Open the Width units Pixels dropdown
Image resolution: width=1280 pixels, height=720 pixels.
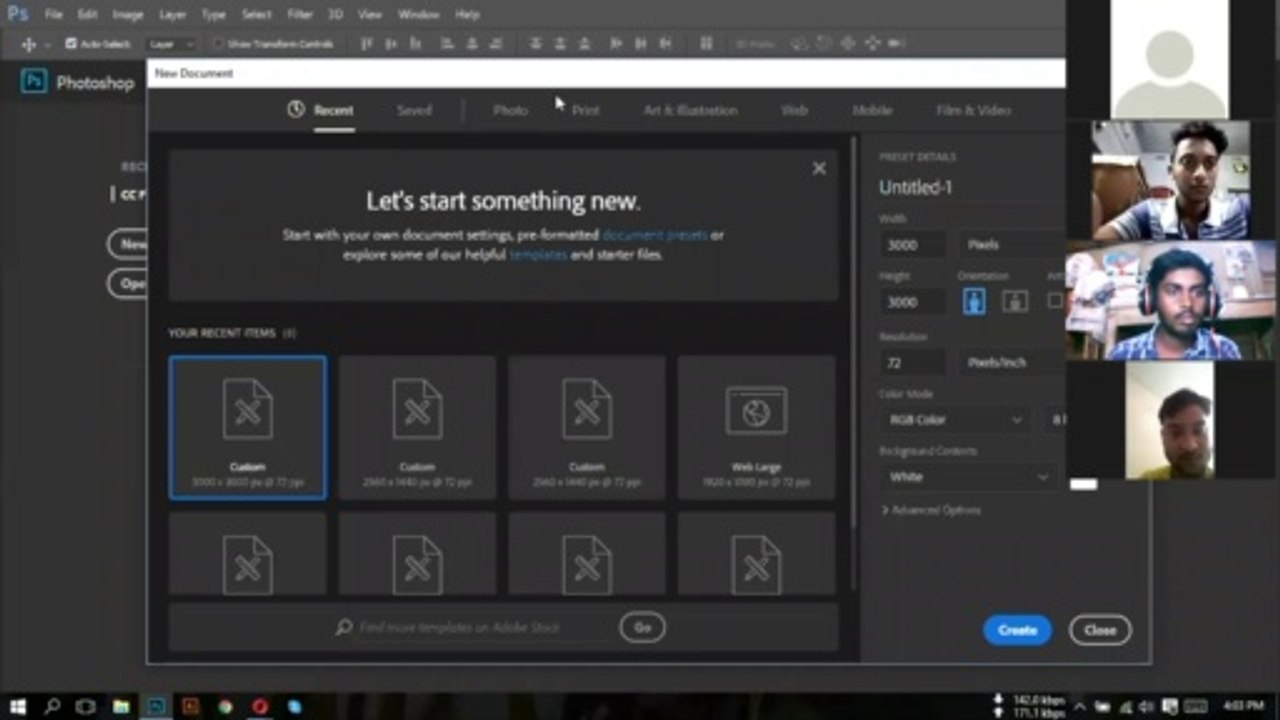pyautogui.click(x=1011, y=244)
